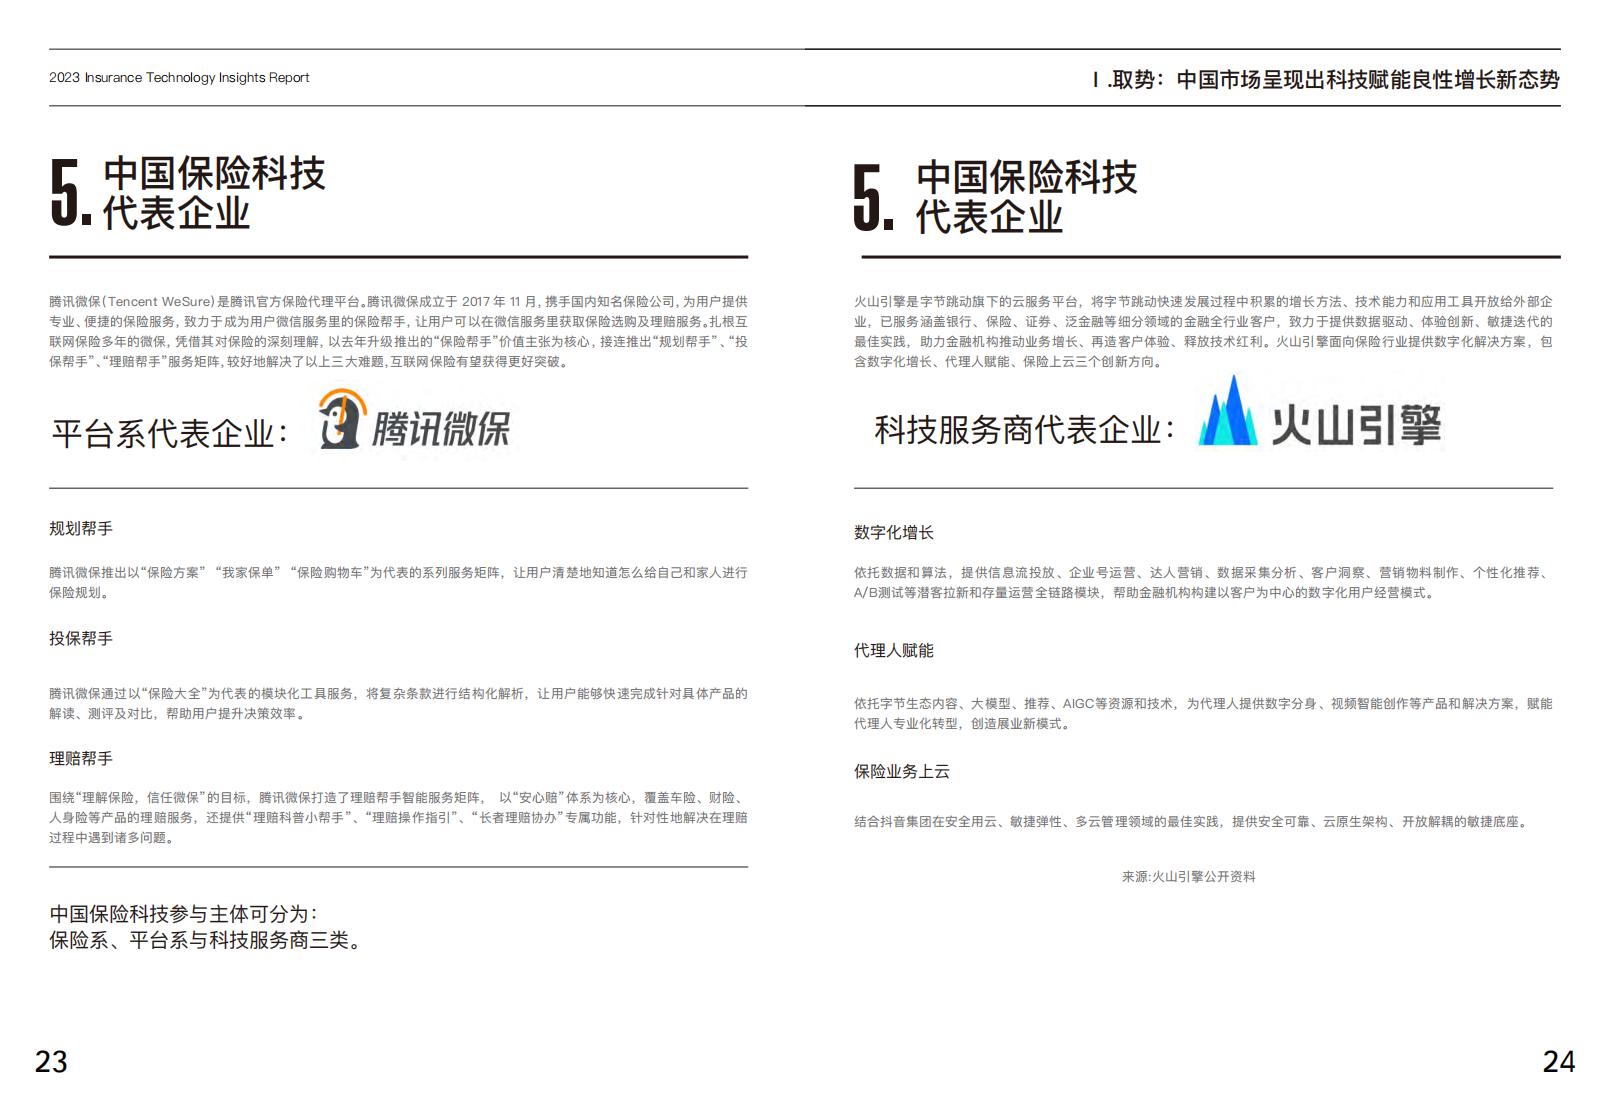Select the '火山引擎' logo text
Viewport: 1610px width, 1099px height.
pos(1356,425)
